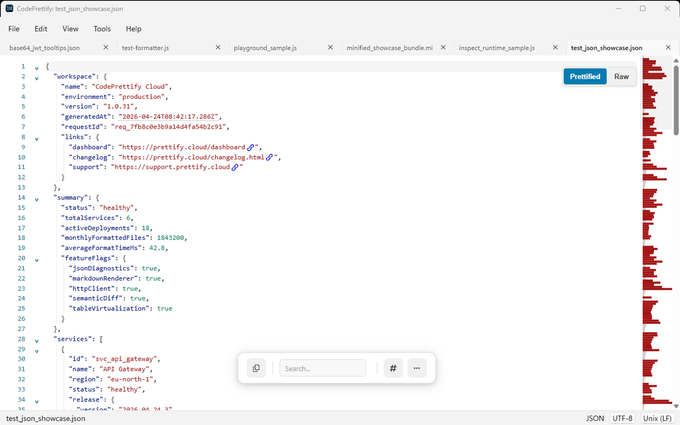The height and width of the screenshot is (425, 680).
Task: Click the "1.0.31" version value
Action: (x=118, y=107)
